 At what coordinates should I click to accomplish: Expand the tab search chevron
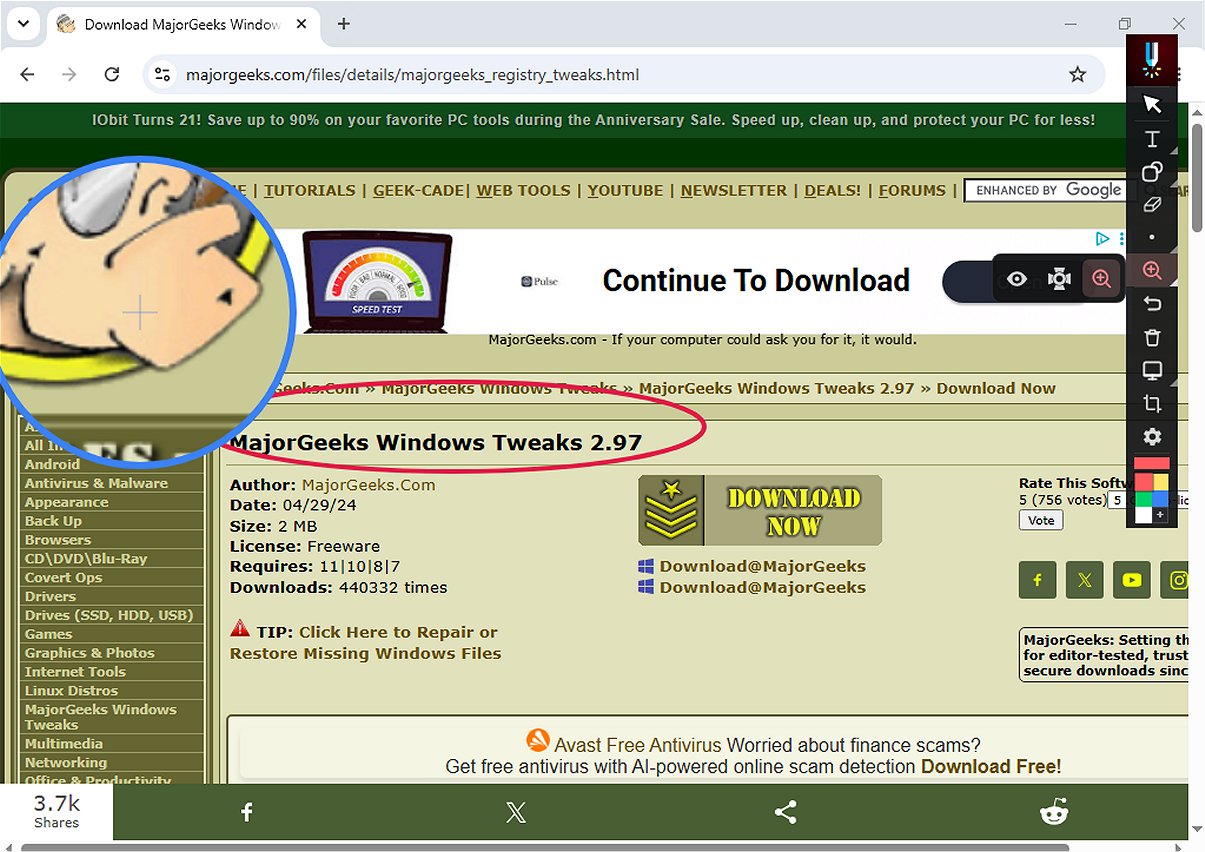(x=23, y=23)
